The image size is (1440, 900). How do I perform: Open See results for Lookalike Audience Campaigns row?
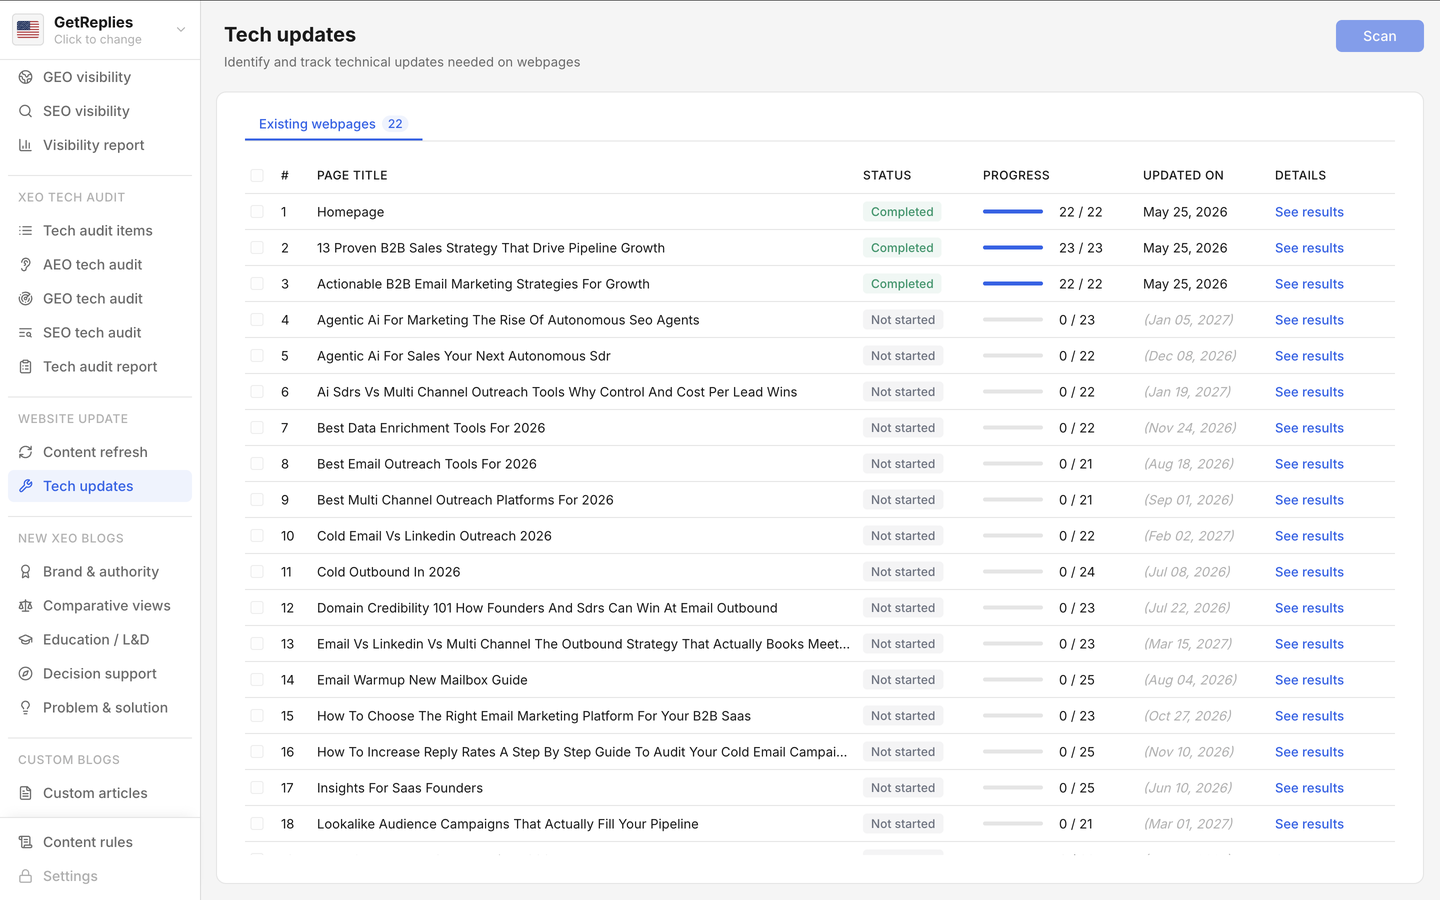pyautogui.click(x=1309, y=824)
